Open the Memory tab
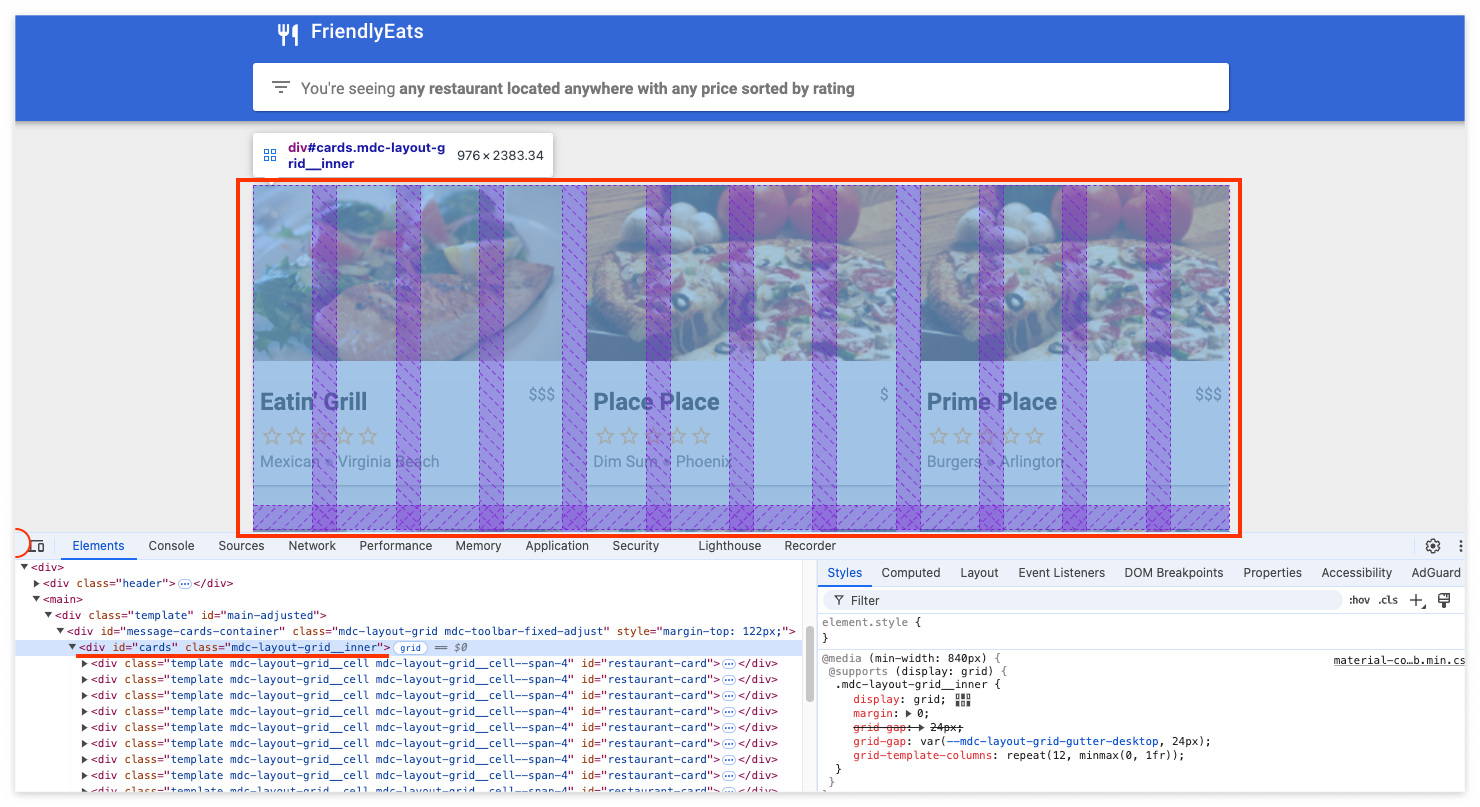 click(478, 546)
